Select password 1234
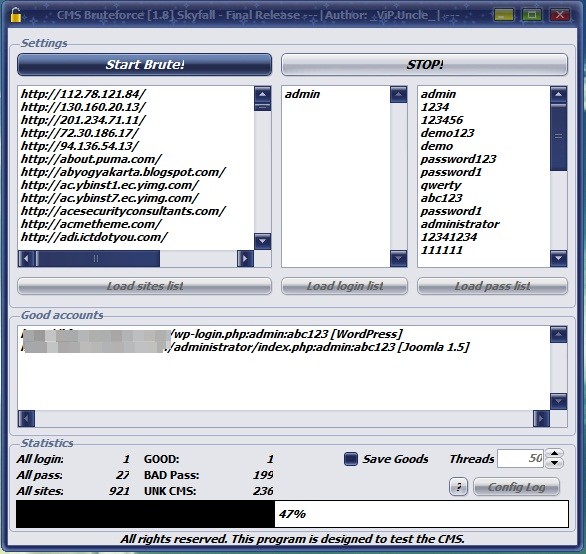 [435, 107]
